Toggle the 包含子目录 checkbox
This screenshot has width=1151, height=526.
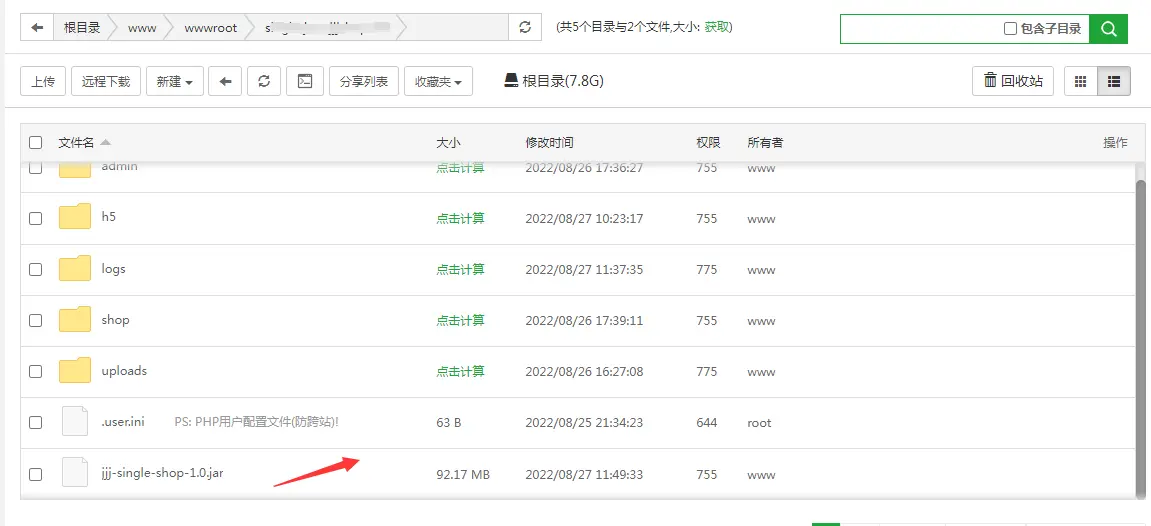[x=1010, y=29]
